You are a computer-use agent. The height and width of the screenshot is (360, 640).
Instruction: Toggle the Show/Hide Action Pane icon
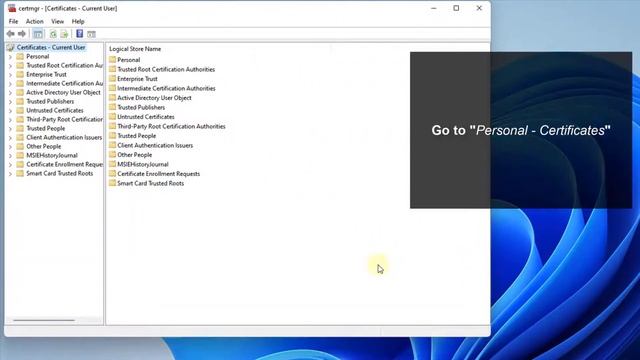click(91, 34)
